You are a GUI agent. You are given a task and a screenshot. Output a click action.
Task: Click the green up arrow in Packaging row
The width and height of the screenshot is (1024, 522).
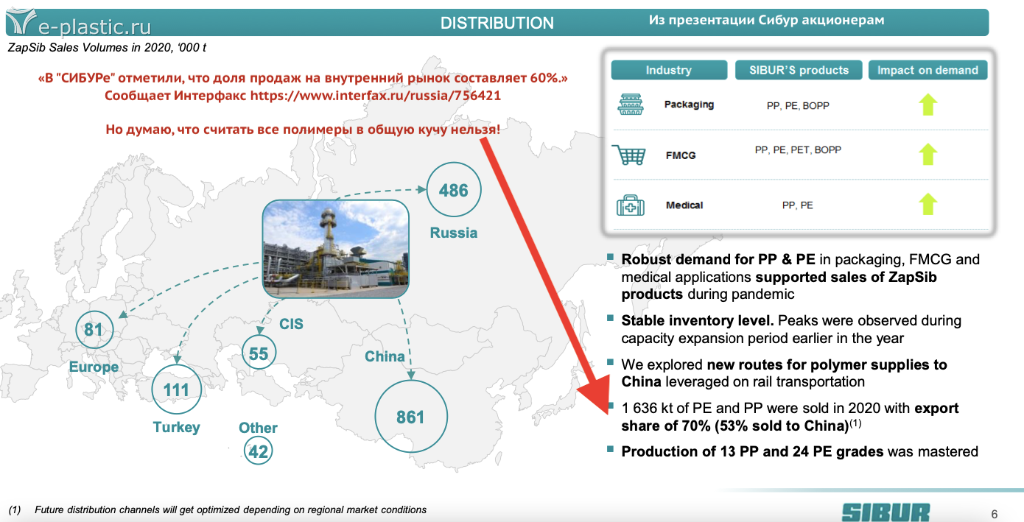(927, 104)
